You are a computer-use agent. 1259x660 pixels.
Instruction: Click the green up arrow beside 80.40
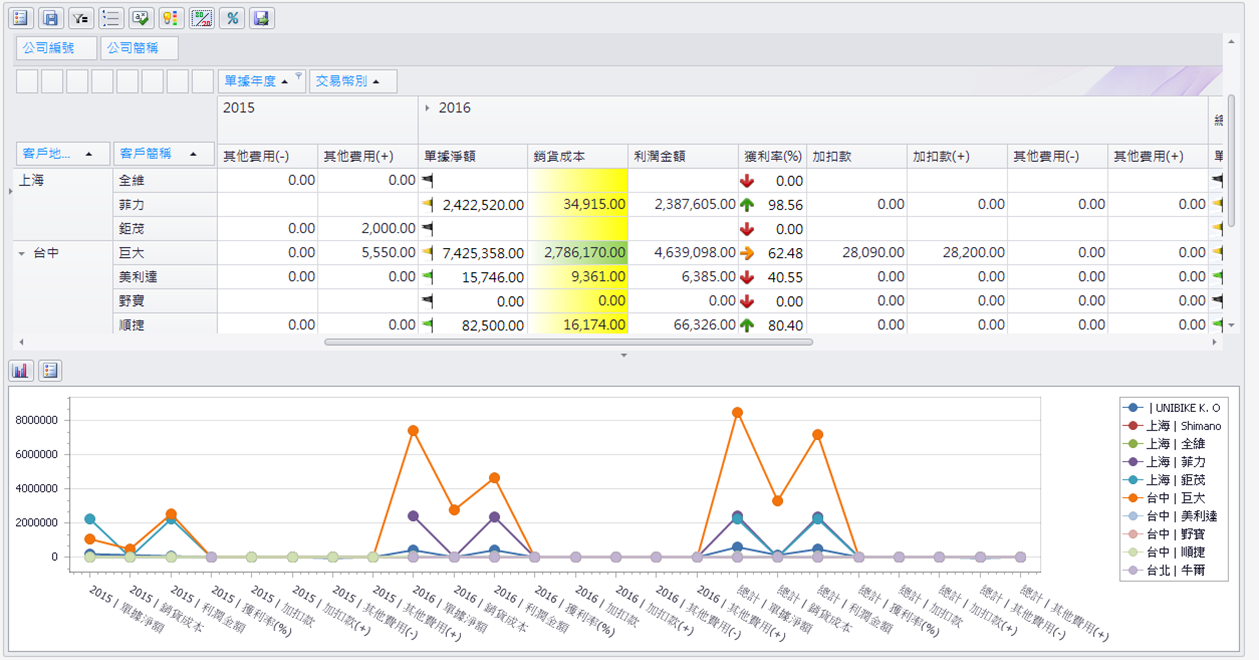point(747,325)
